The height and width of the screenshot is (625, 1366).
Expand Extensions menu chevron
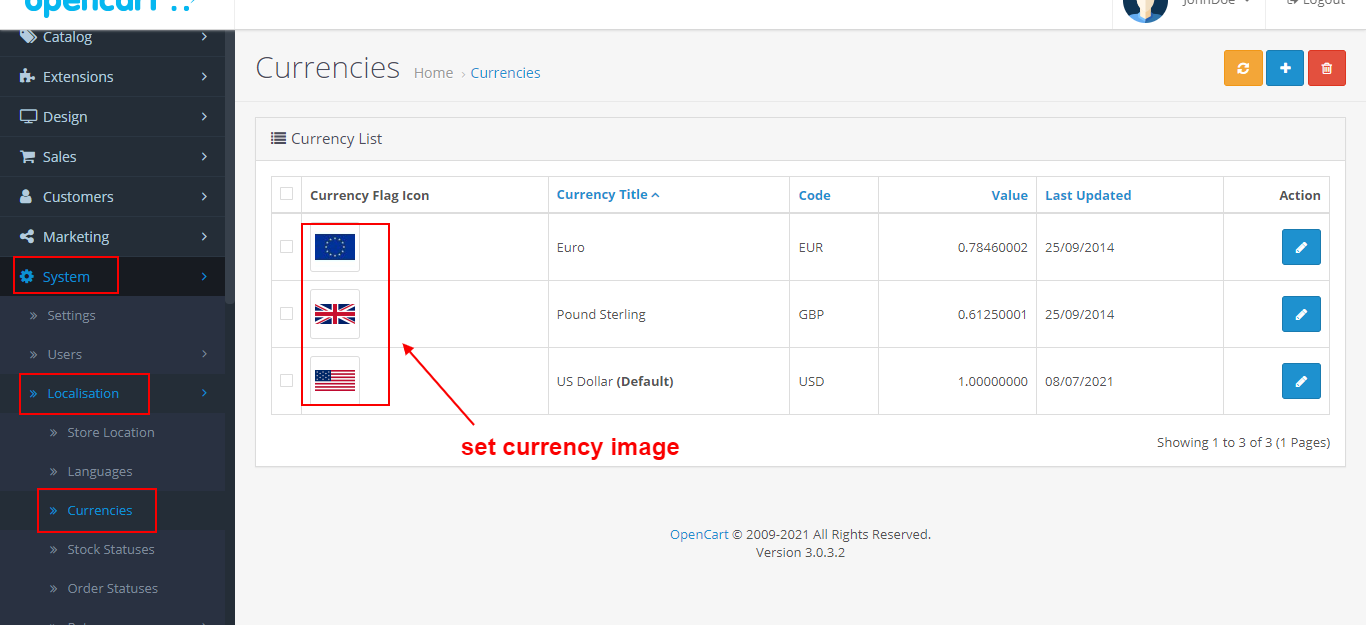click(204, 77)
